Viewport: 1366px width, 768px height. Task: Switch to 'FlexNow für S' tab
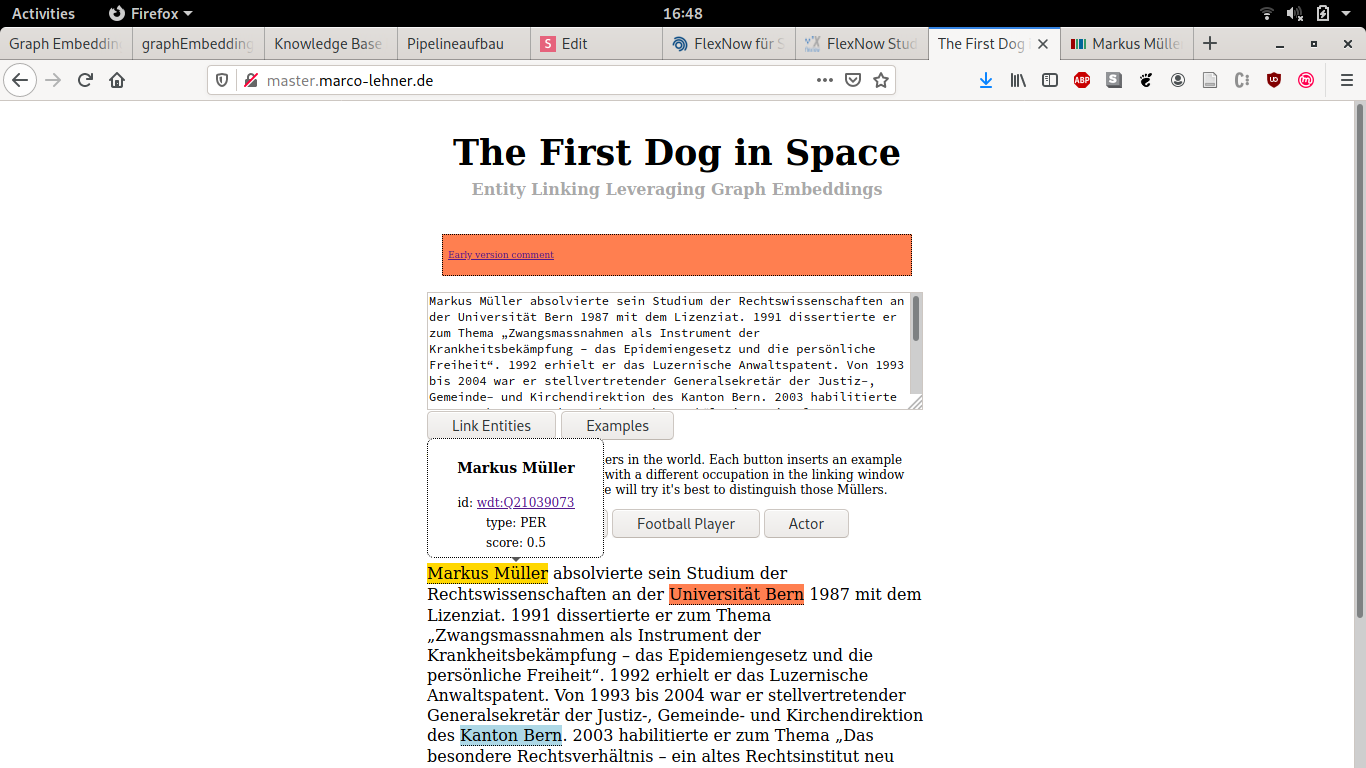click(730, 44)
